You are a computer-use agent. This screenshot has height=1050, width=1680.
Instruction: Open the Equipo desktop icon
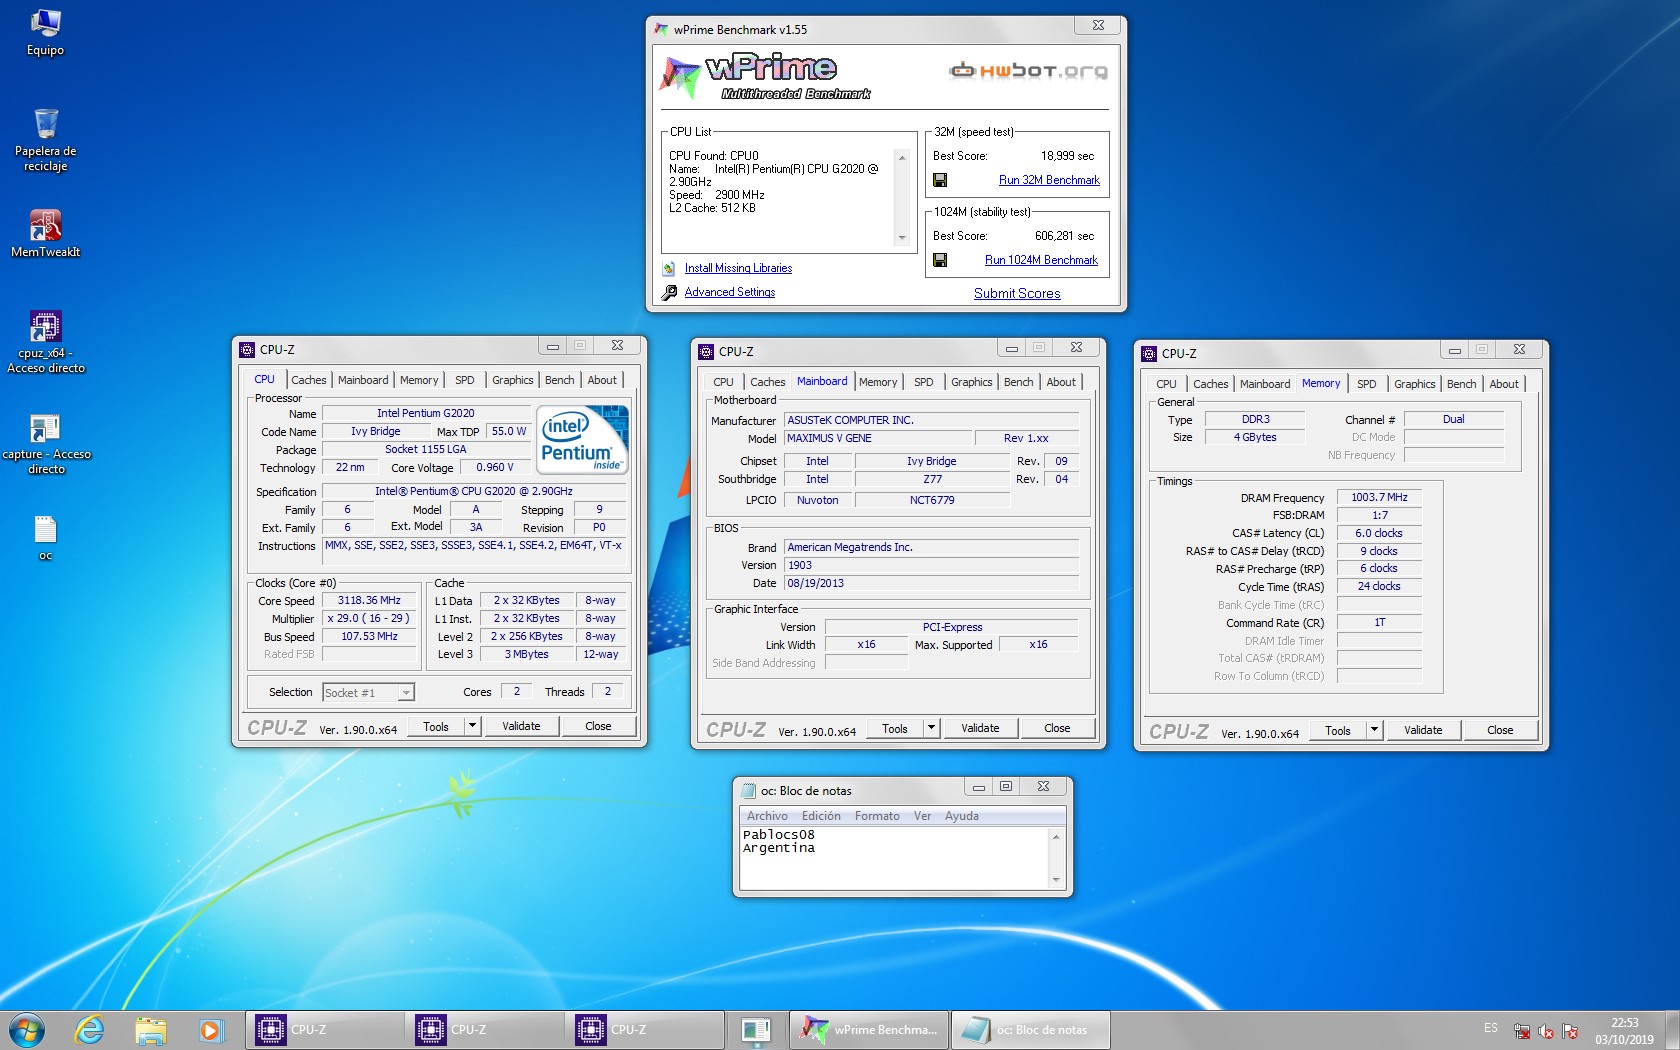tap(45, 32)
